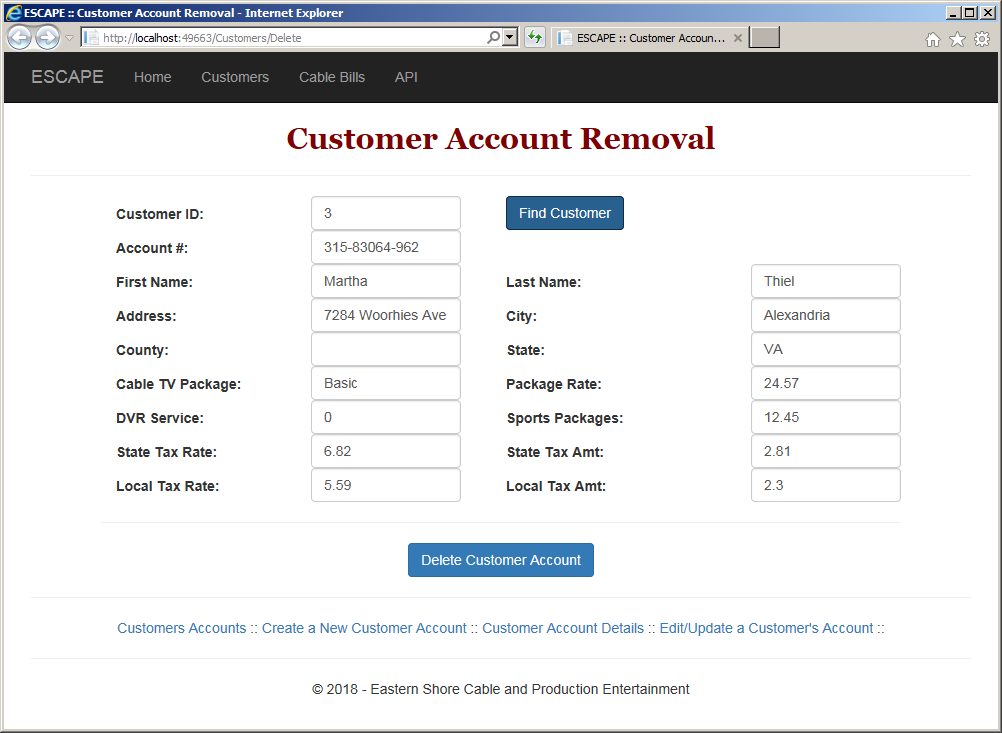Viewport: 1002px width, 733px height.
Task: Open Favorites star icon
Action: coord(957,40)
